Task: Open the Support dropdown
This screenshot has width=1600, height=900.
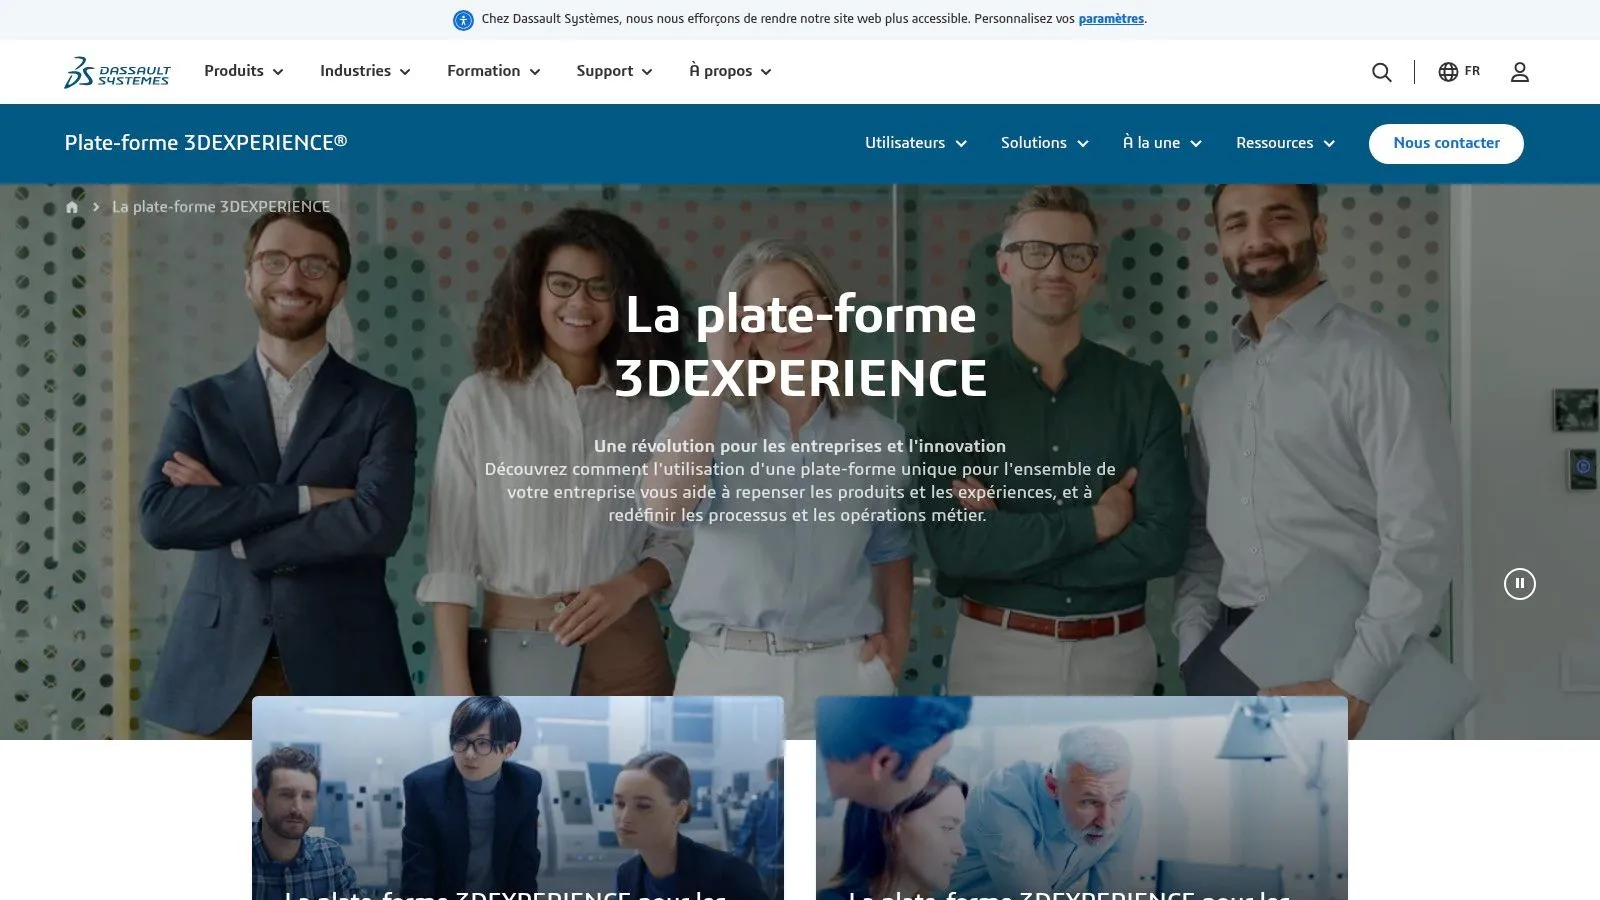Action: pyautogui.click(x=614, y=71)
